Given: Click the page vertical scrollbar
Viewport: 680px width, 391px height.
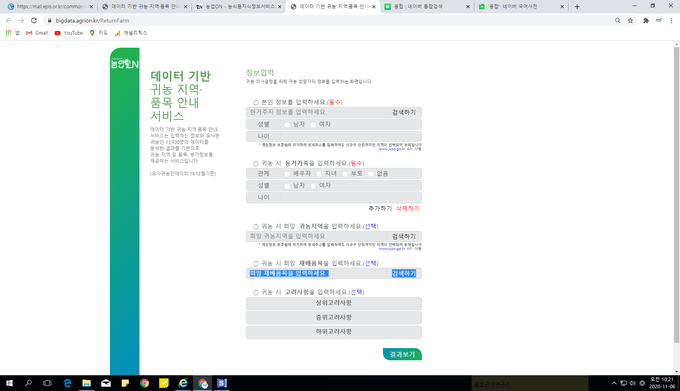Looking at the screenshot, I should 676,194.
